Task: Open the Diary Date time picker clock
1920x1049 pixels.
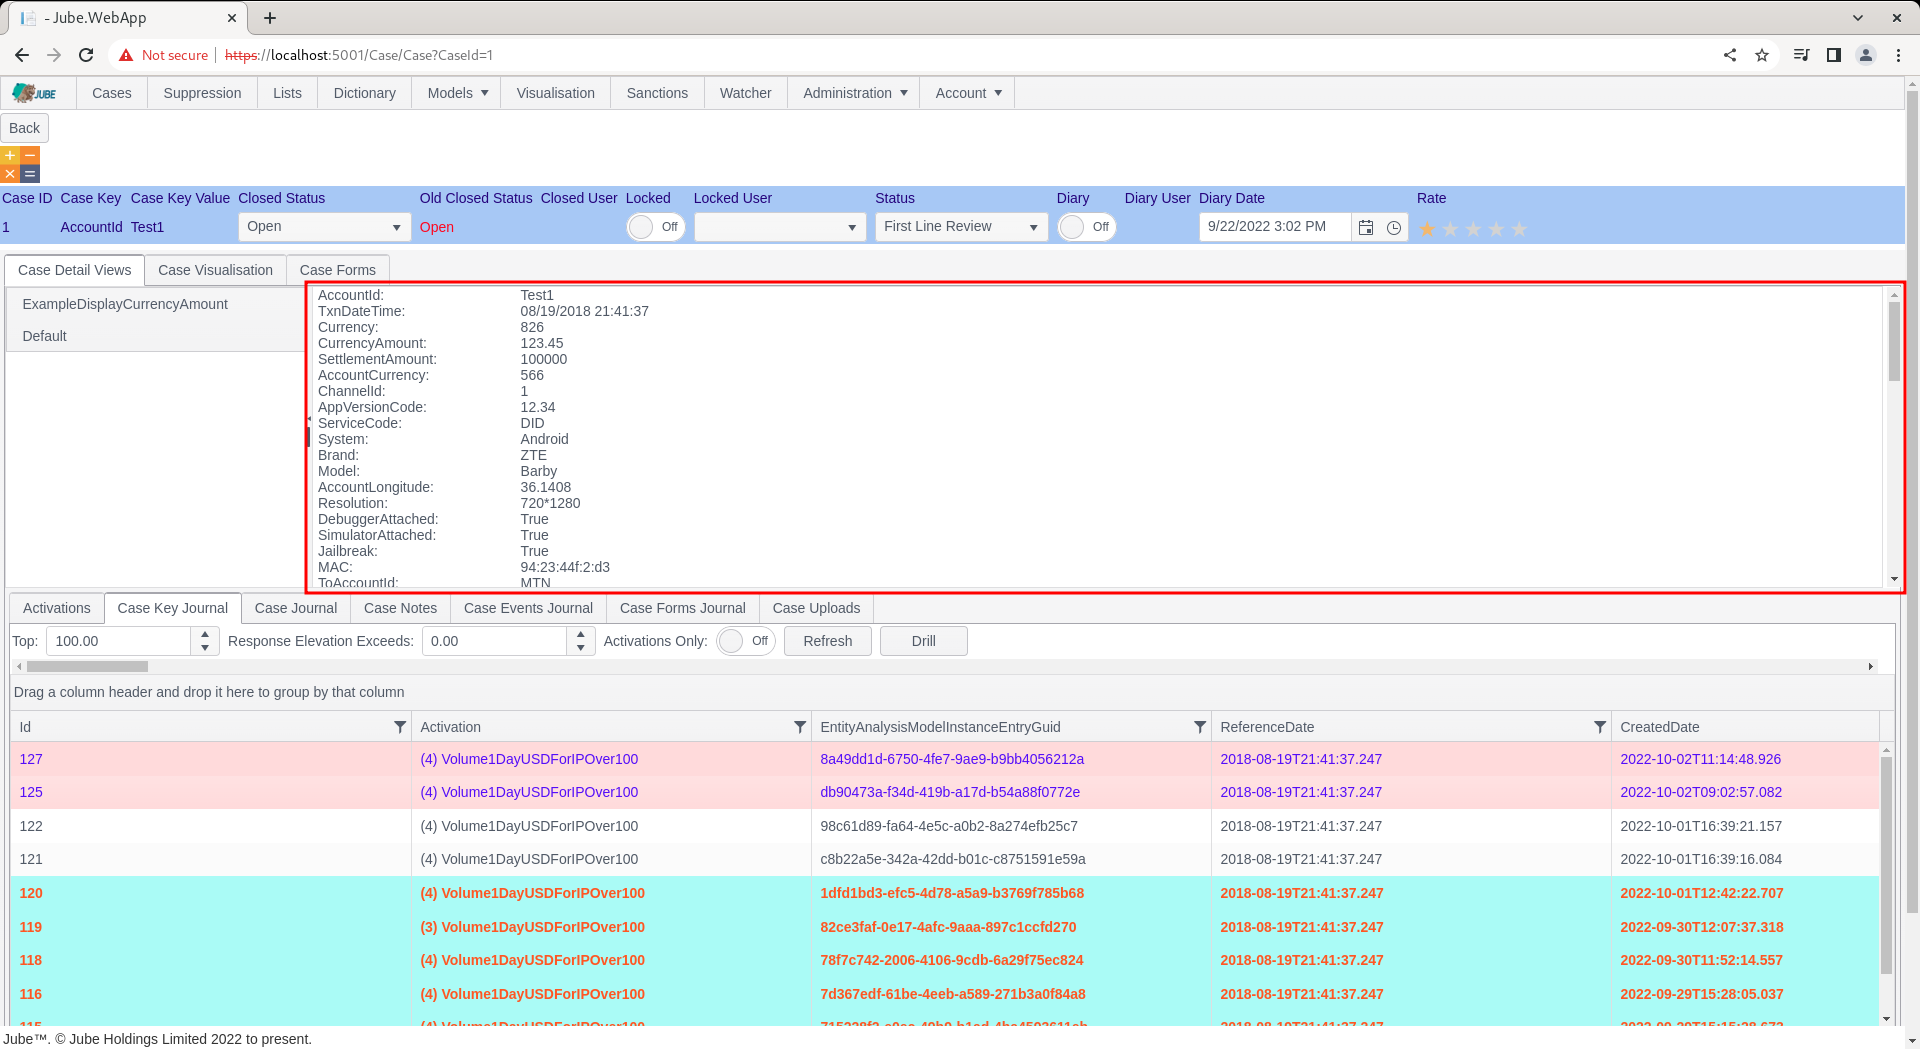Action: point(1394,227)
